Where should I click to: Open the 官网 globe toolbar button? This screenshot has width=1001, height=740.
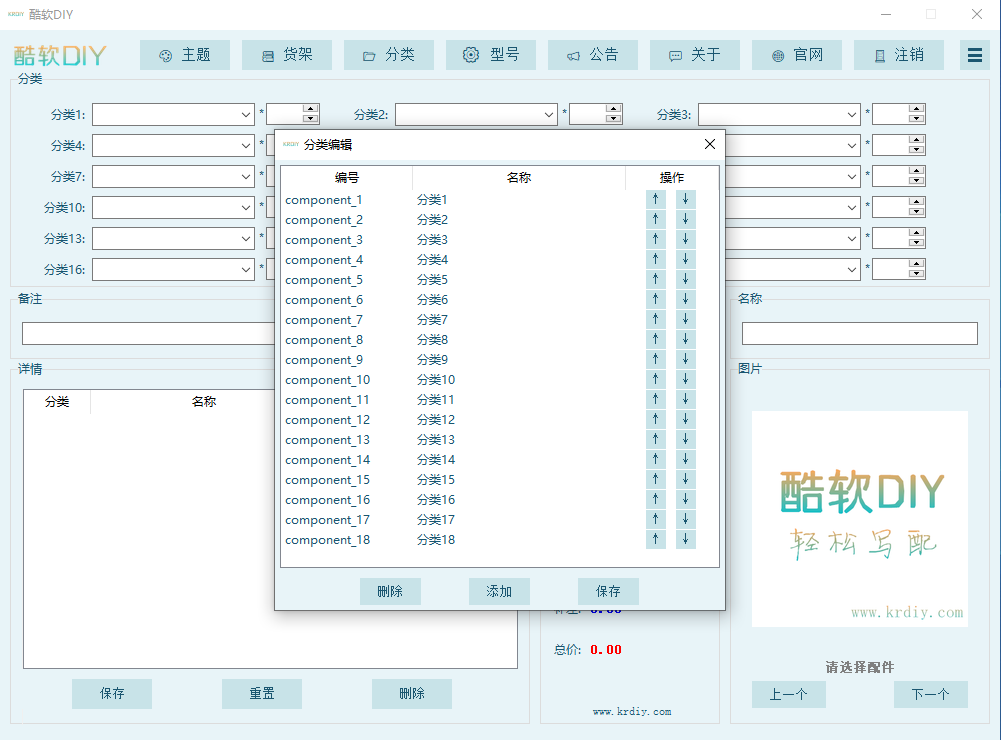pyautogui.click(x=797, y=55)
